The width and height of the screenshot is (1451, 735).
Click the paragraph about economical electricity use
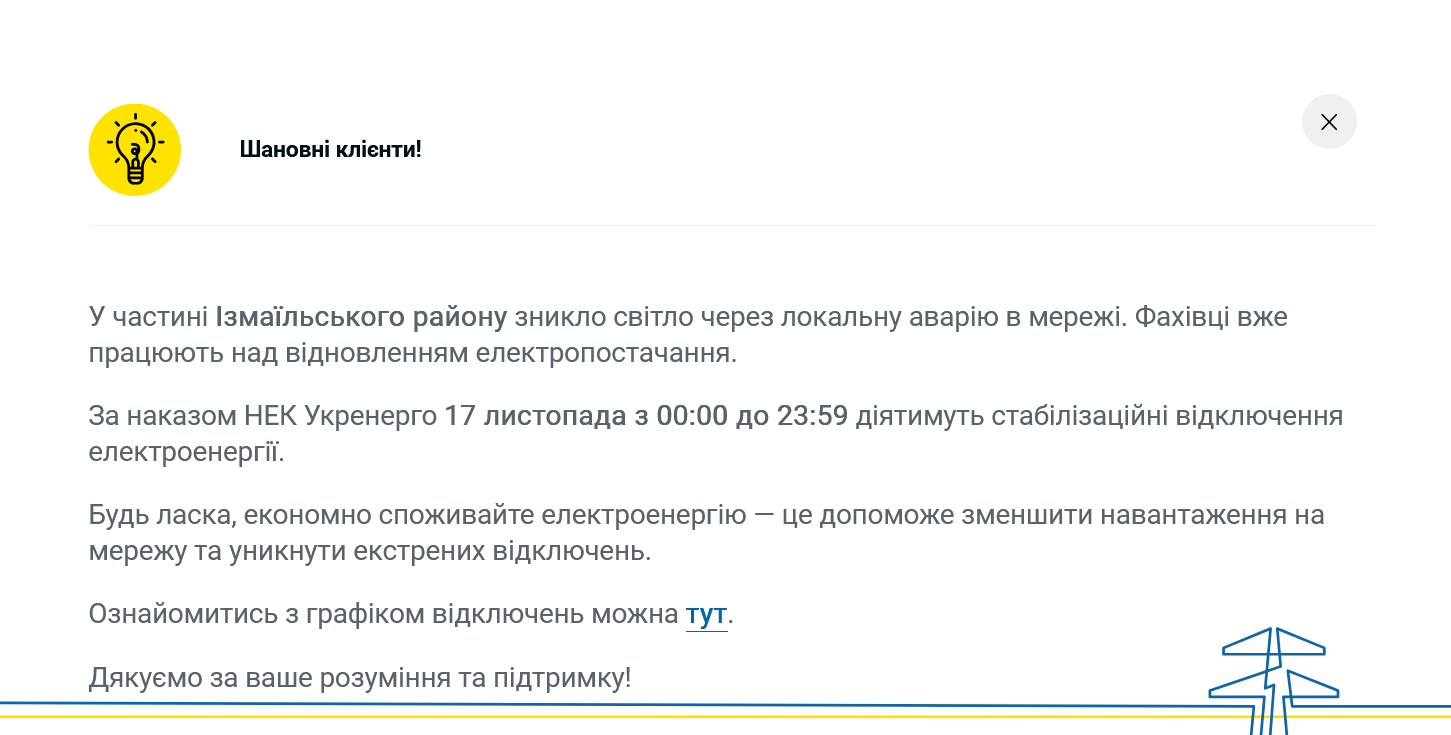click(x=700, y=532)
